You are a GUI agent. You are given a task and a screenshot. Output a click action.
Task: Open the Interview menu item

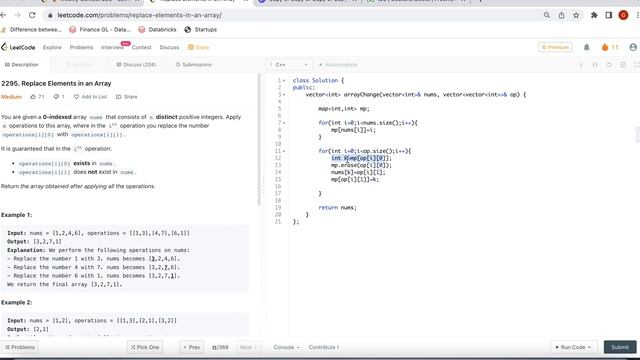click(x=112, y=47)
